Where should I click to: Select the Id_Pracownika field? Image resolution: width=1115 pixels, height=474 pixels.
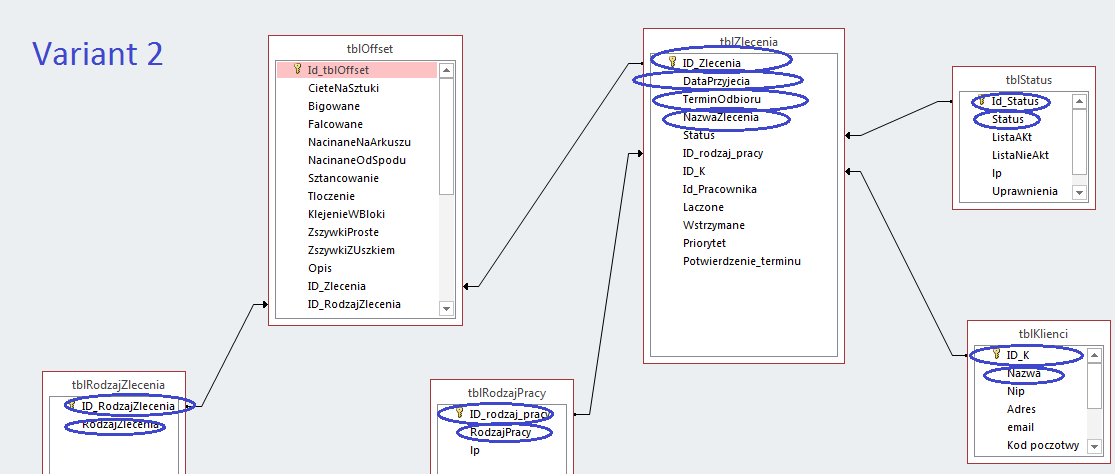(x=719, y=189)
